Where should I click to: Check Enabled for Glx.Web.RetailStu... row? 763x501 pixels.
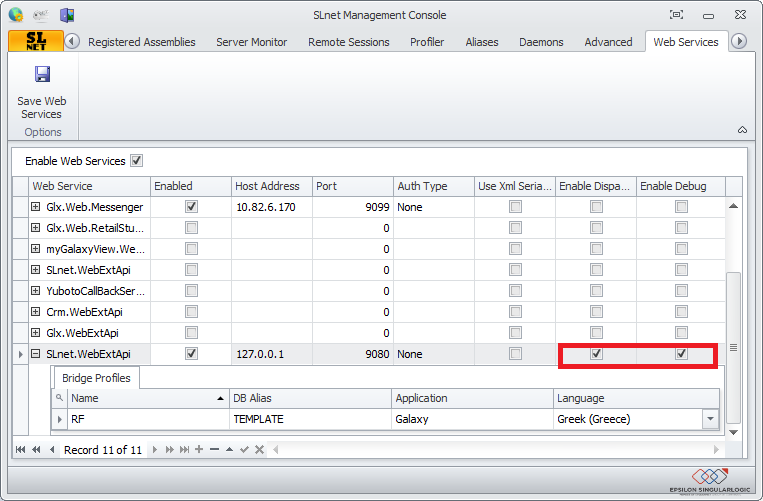[x=191, y=228]
